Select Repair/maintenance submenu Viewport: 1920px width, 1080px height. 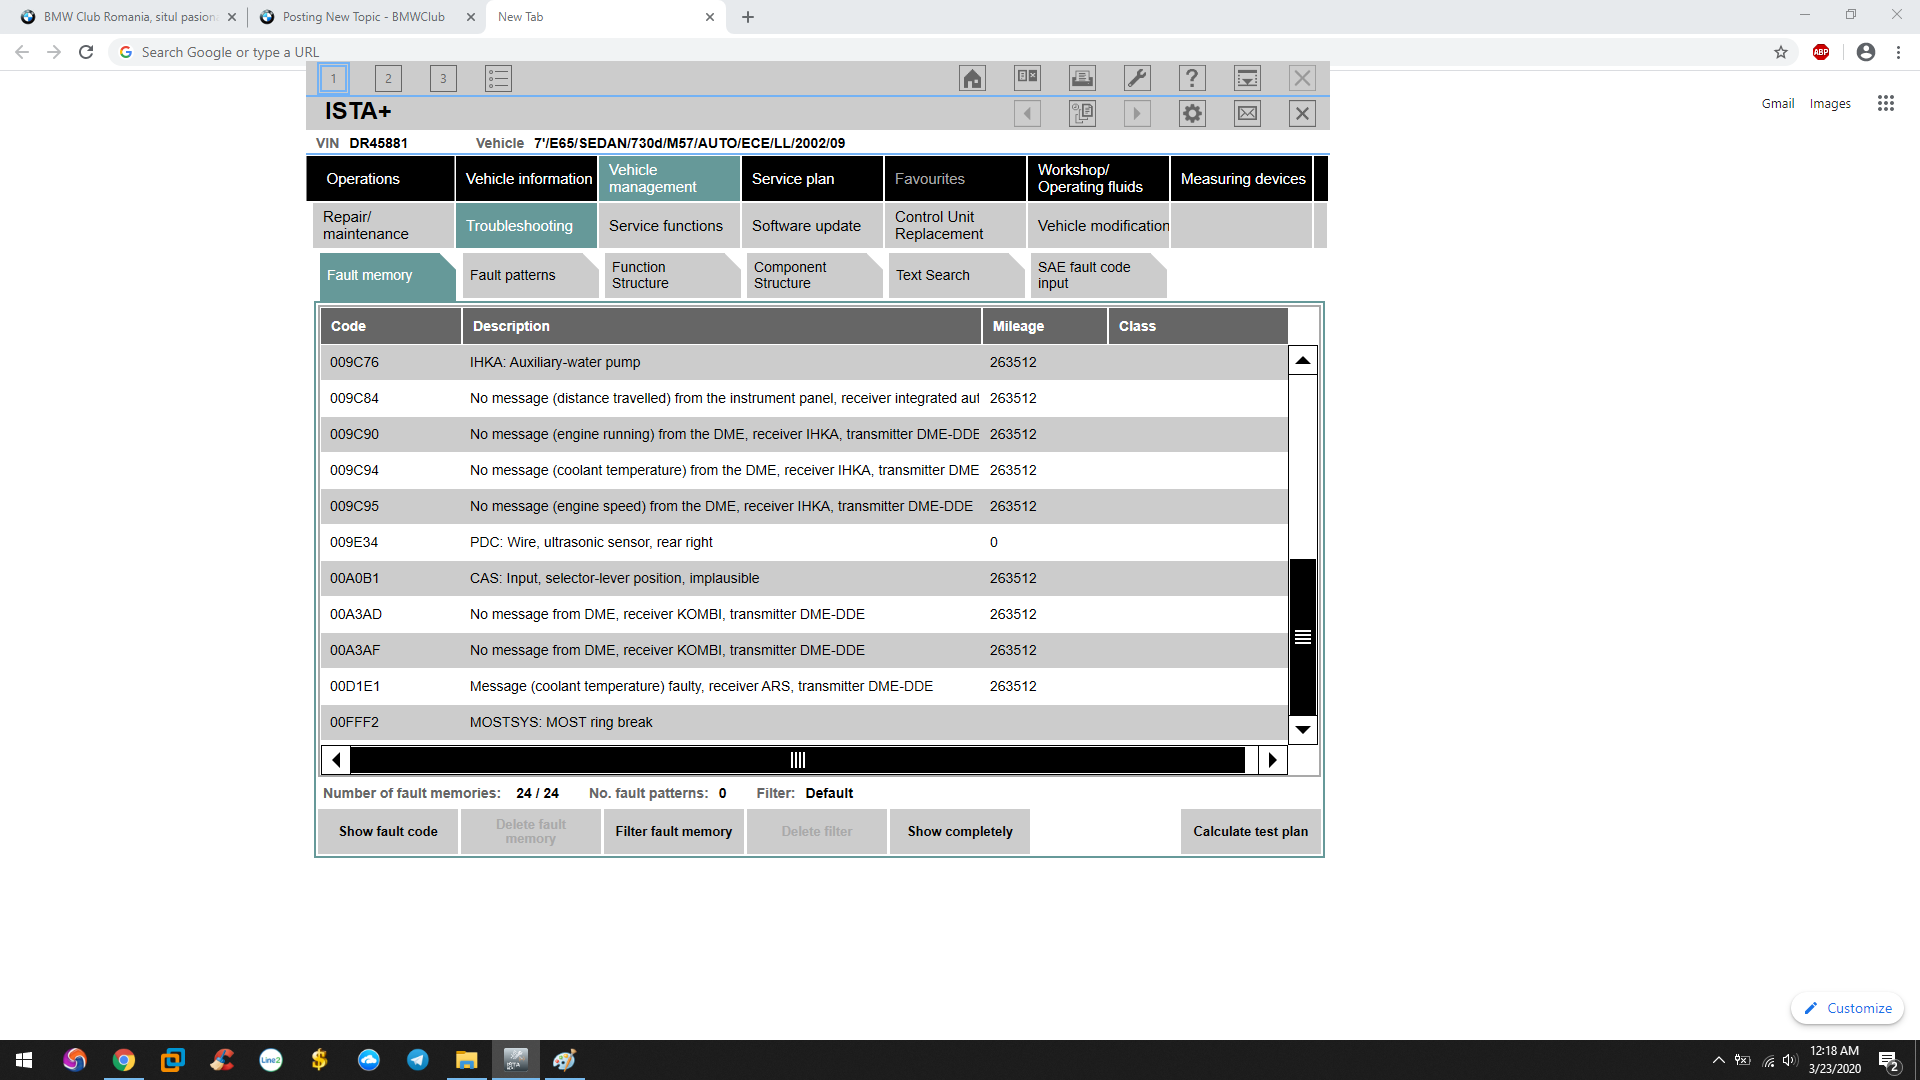tap(383, 226)
